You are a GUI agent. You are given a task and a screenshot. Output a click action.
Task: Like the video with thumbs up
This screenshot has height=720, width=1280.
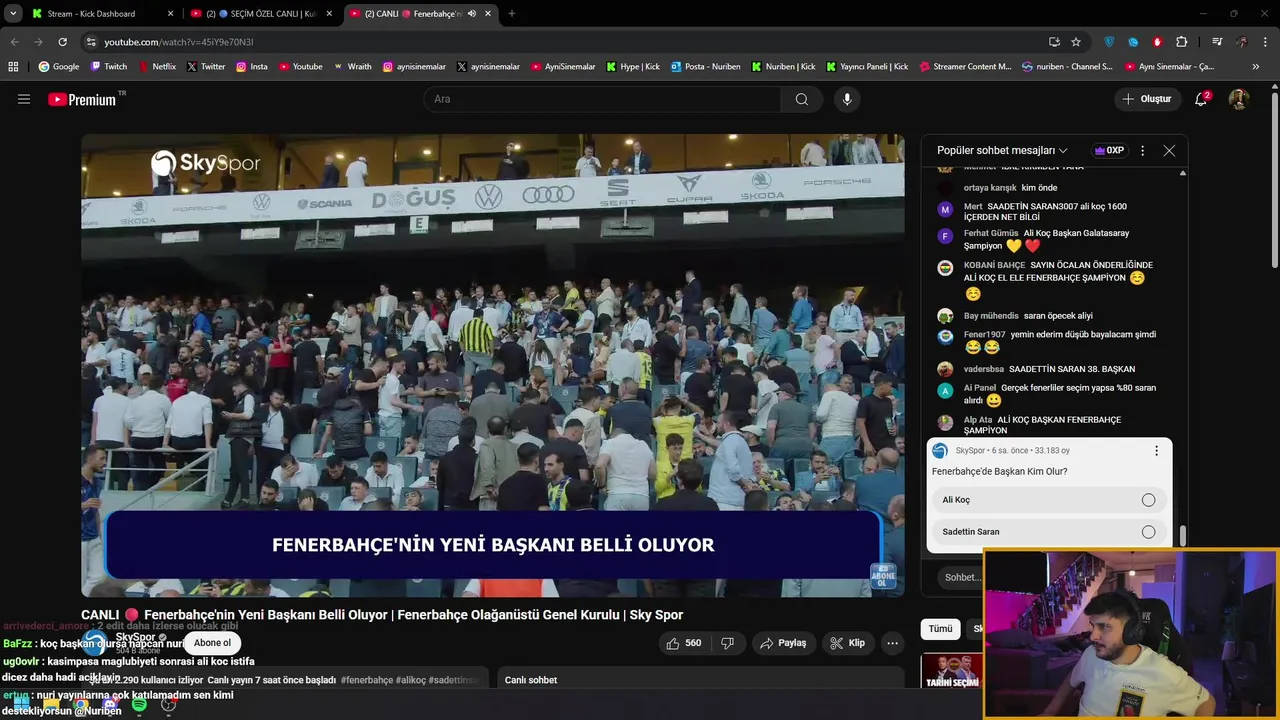click(684, 643)
